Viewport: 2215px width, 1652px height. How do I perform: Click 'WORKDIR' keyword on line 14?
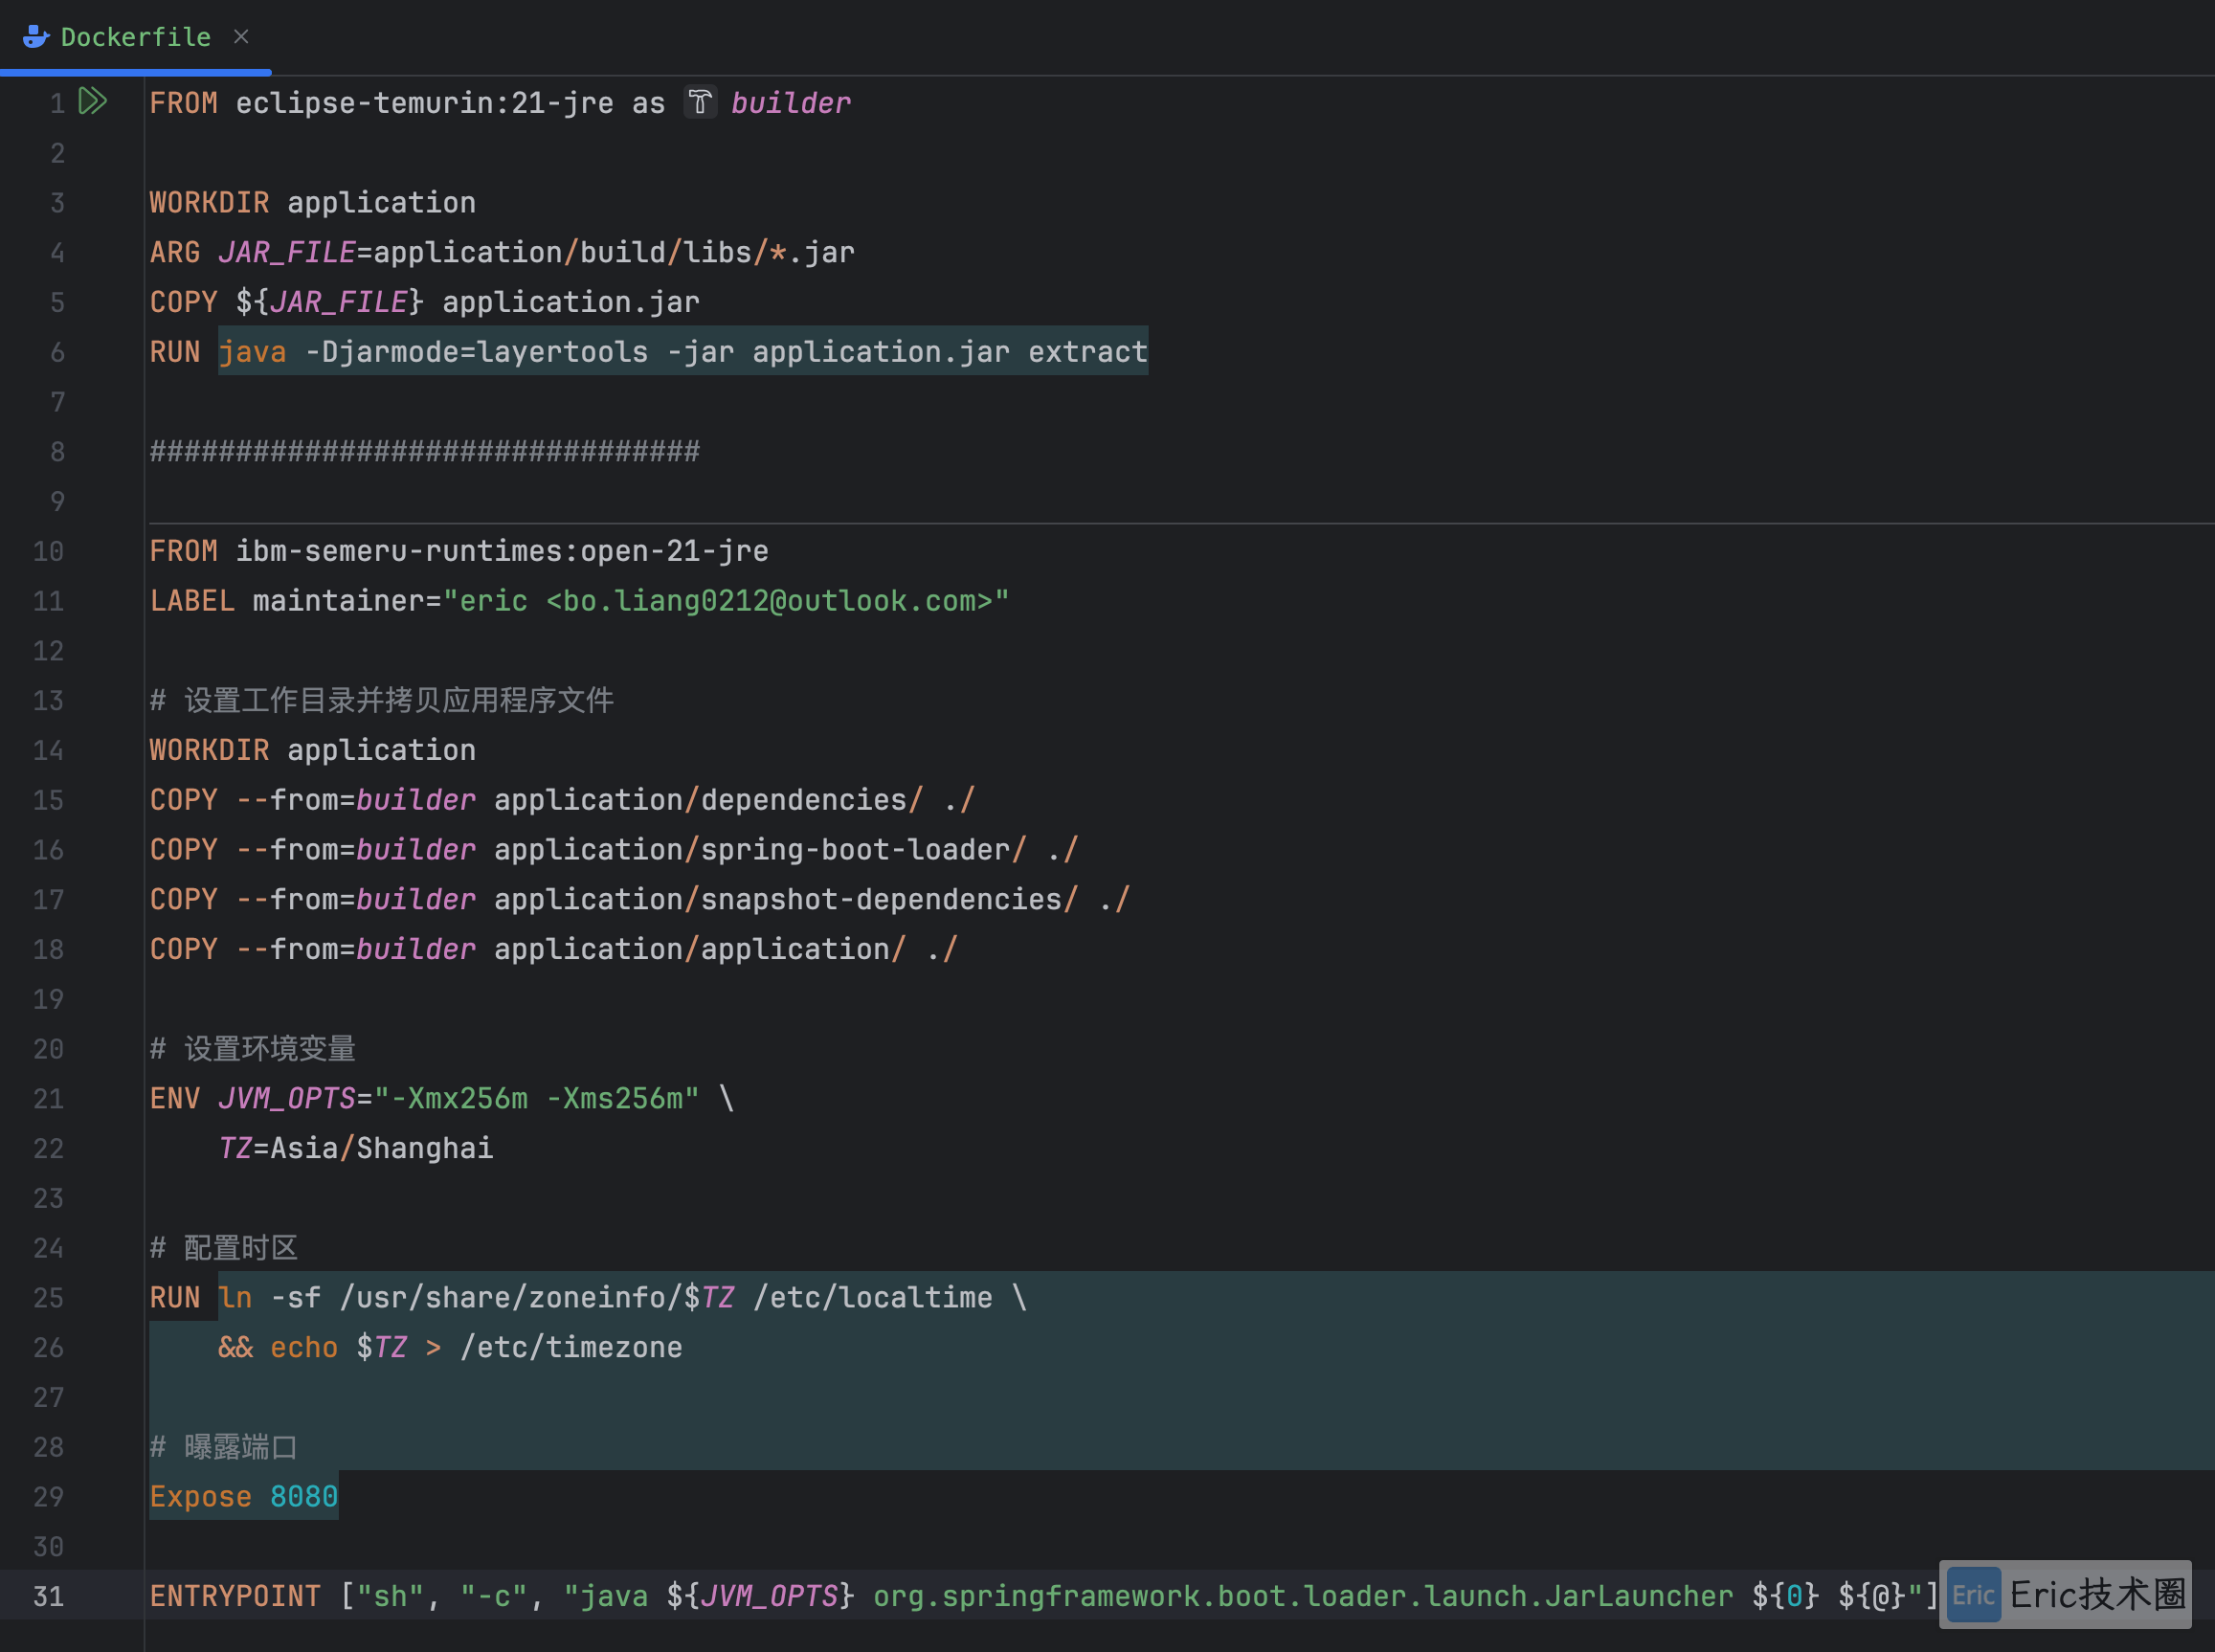point(209,750)
